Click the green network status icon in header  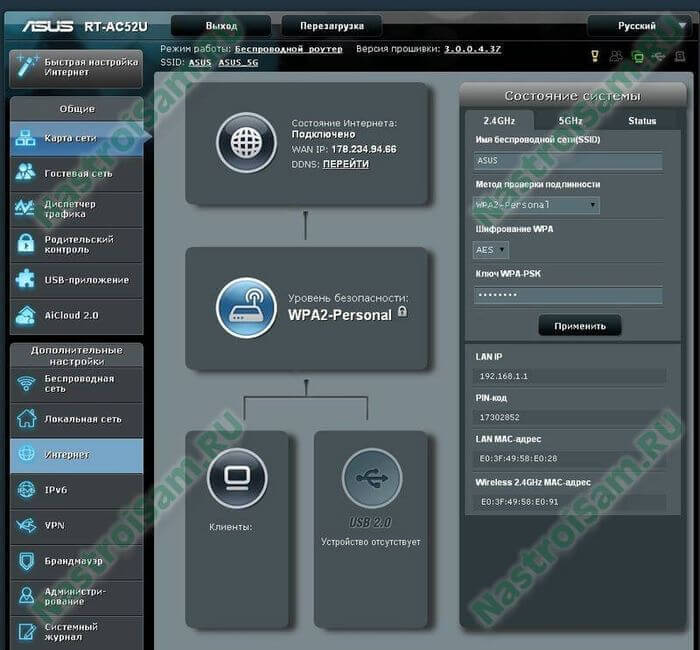[638, 56]
